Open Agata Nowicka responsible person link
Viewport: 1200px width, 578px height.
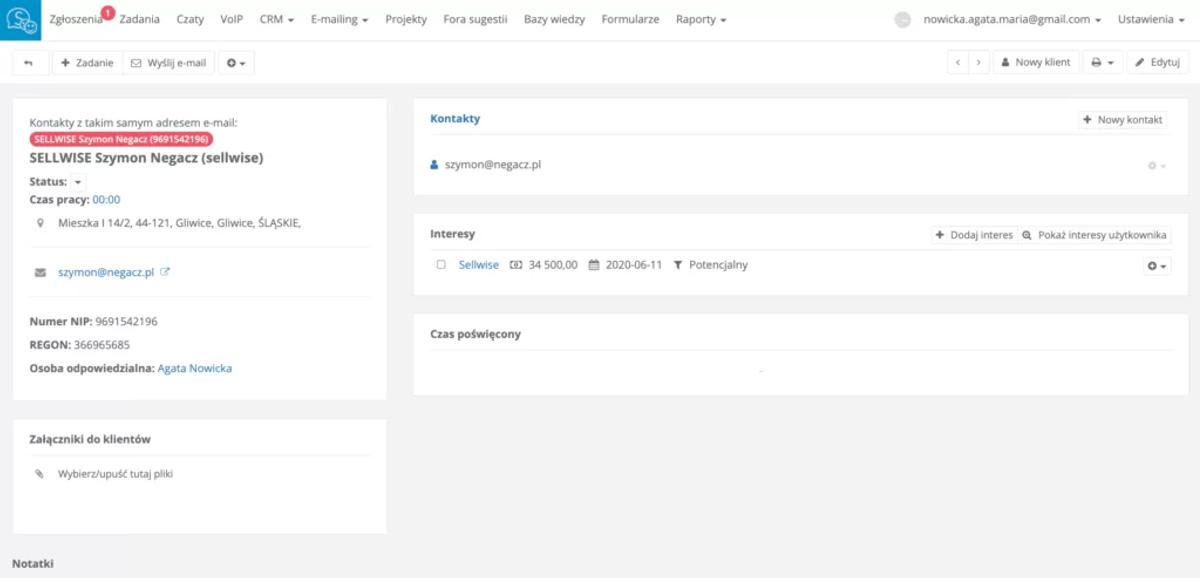[x=195, y=368]
